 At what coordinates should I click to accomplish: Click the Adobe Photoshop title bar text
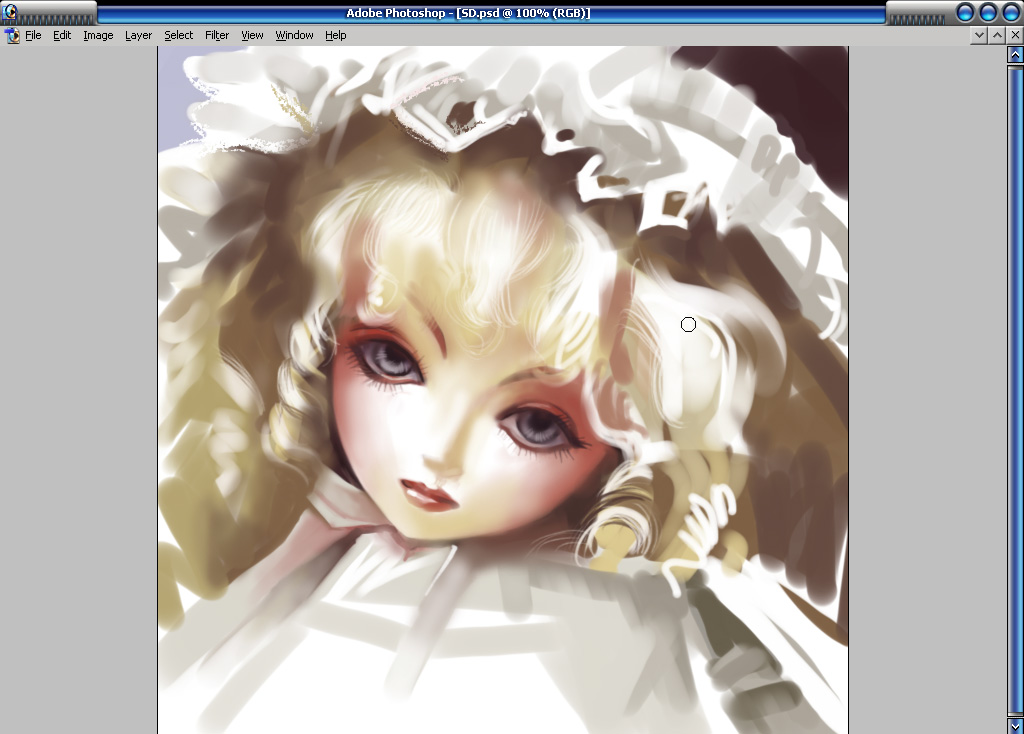tap(468, 13)
